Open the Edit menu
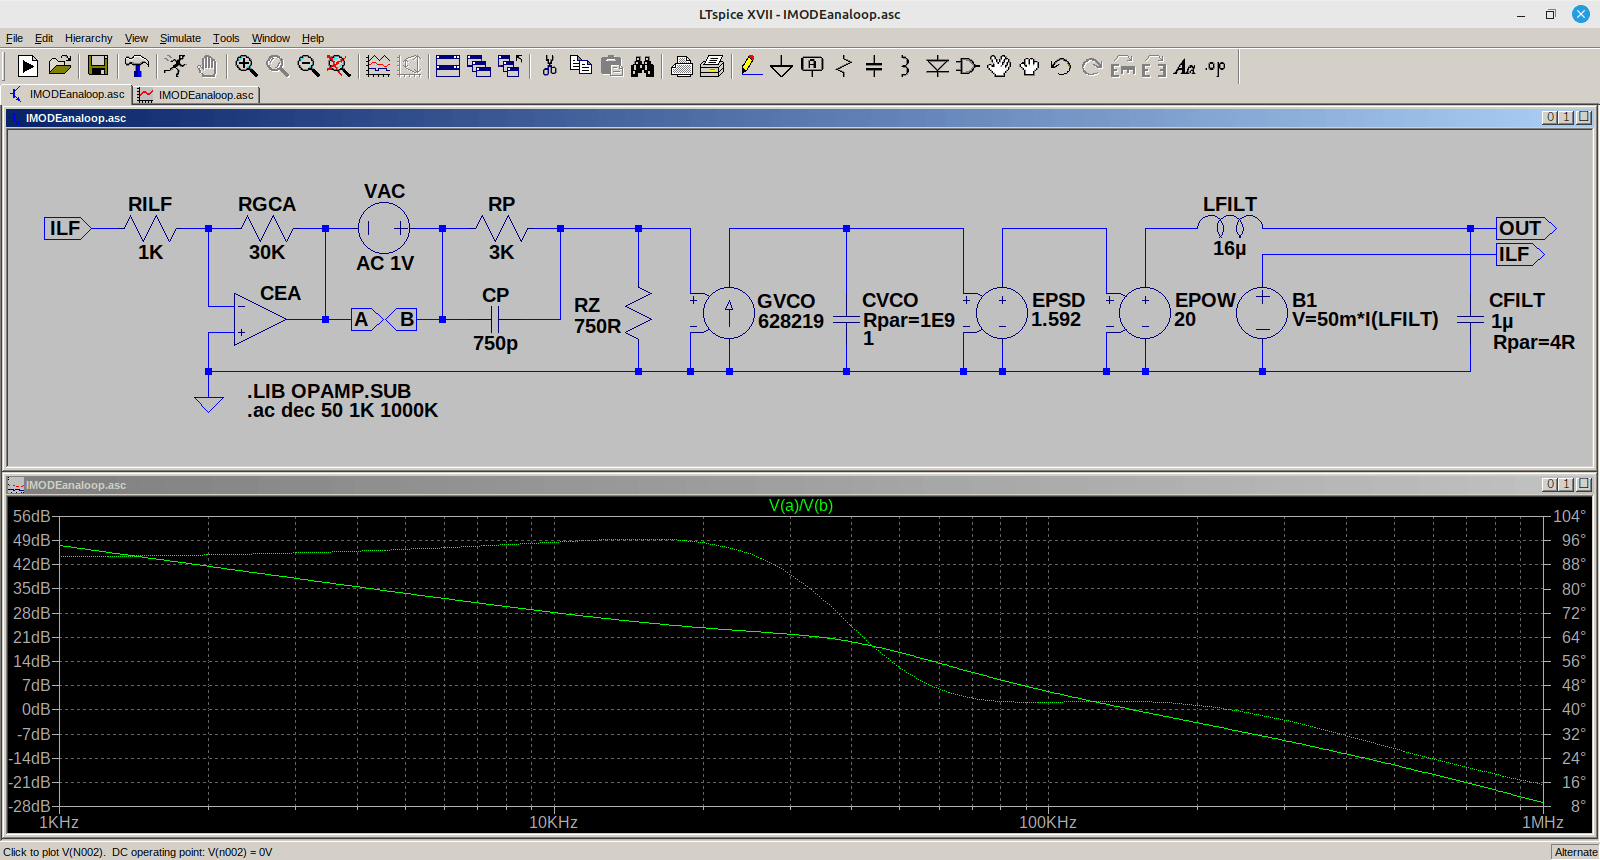This screenshot has height=860, width=1600. 44,38
